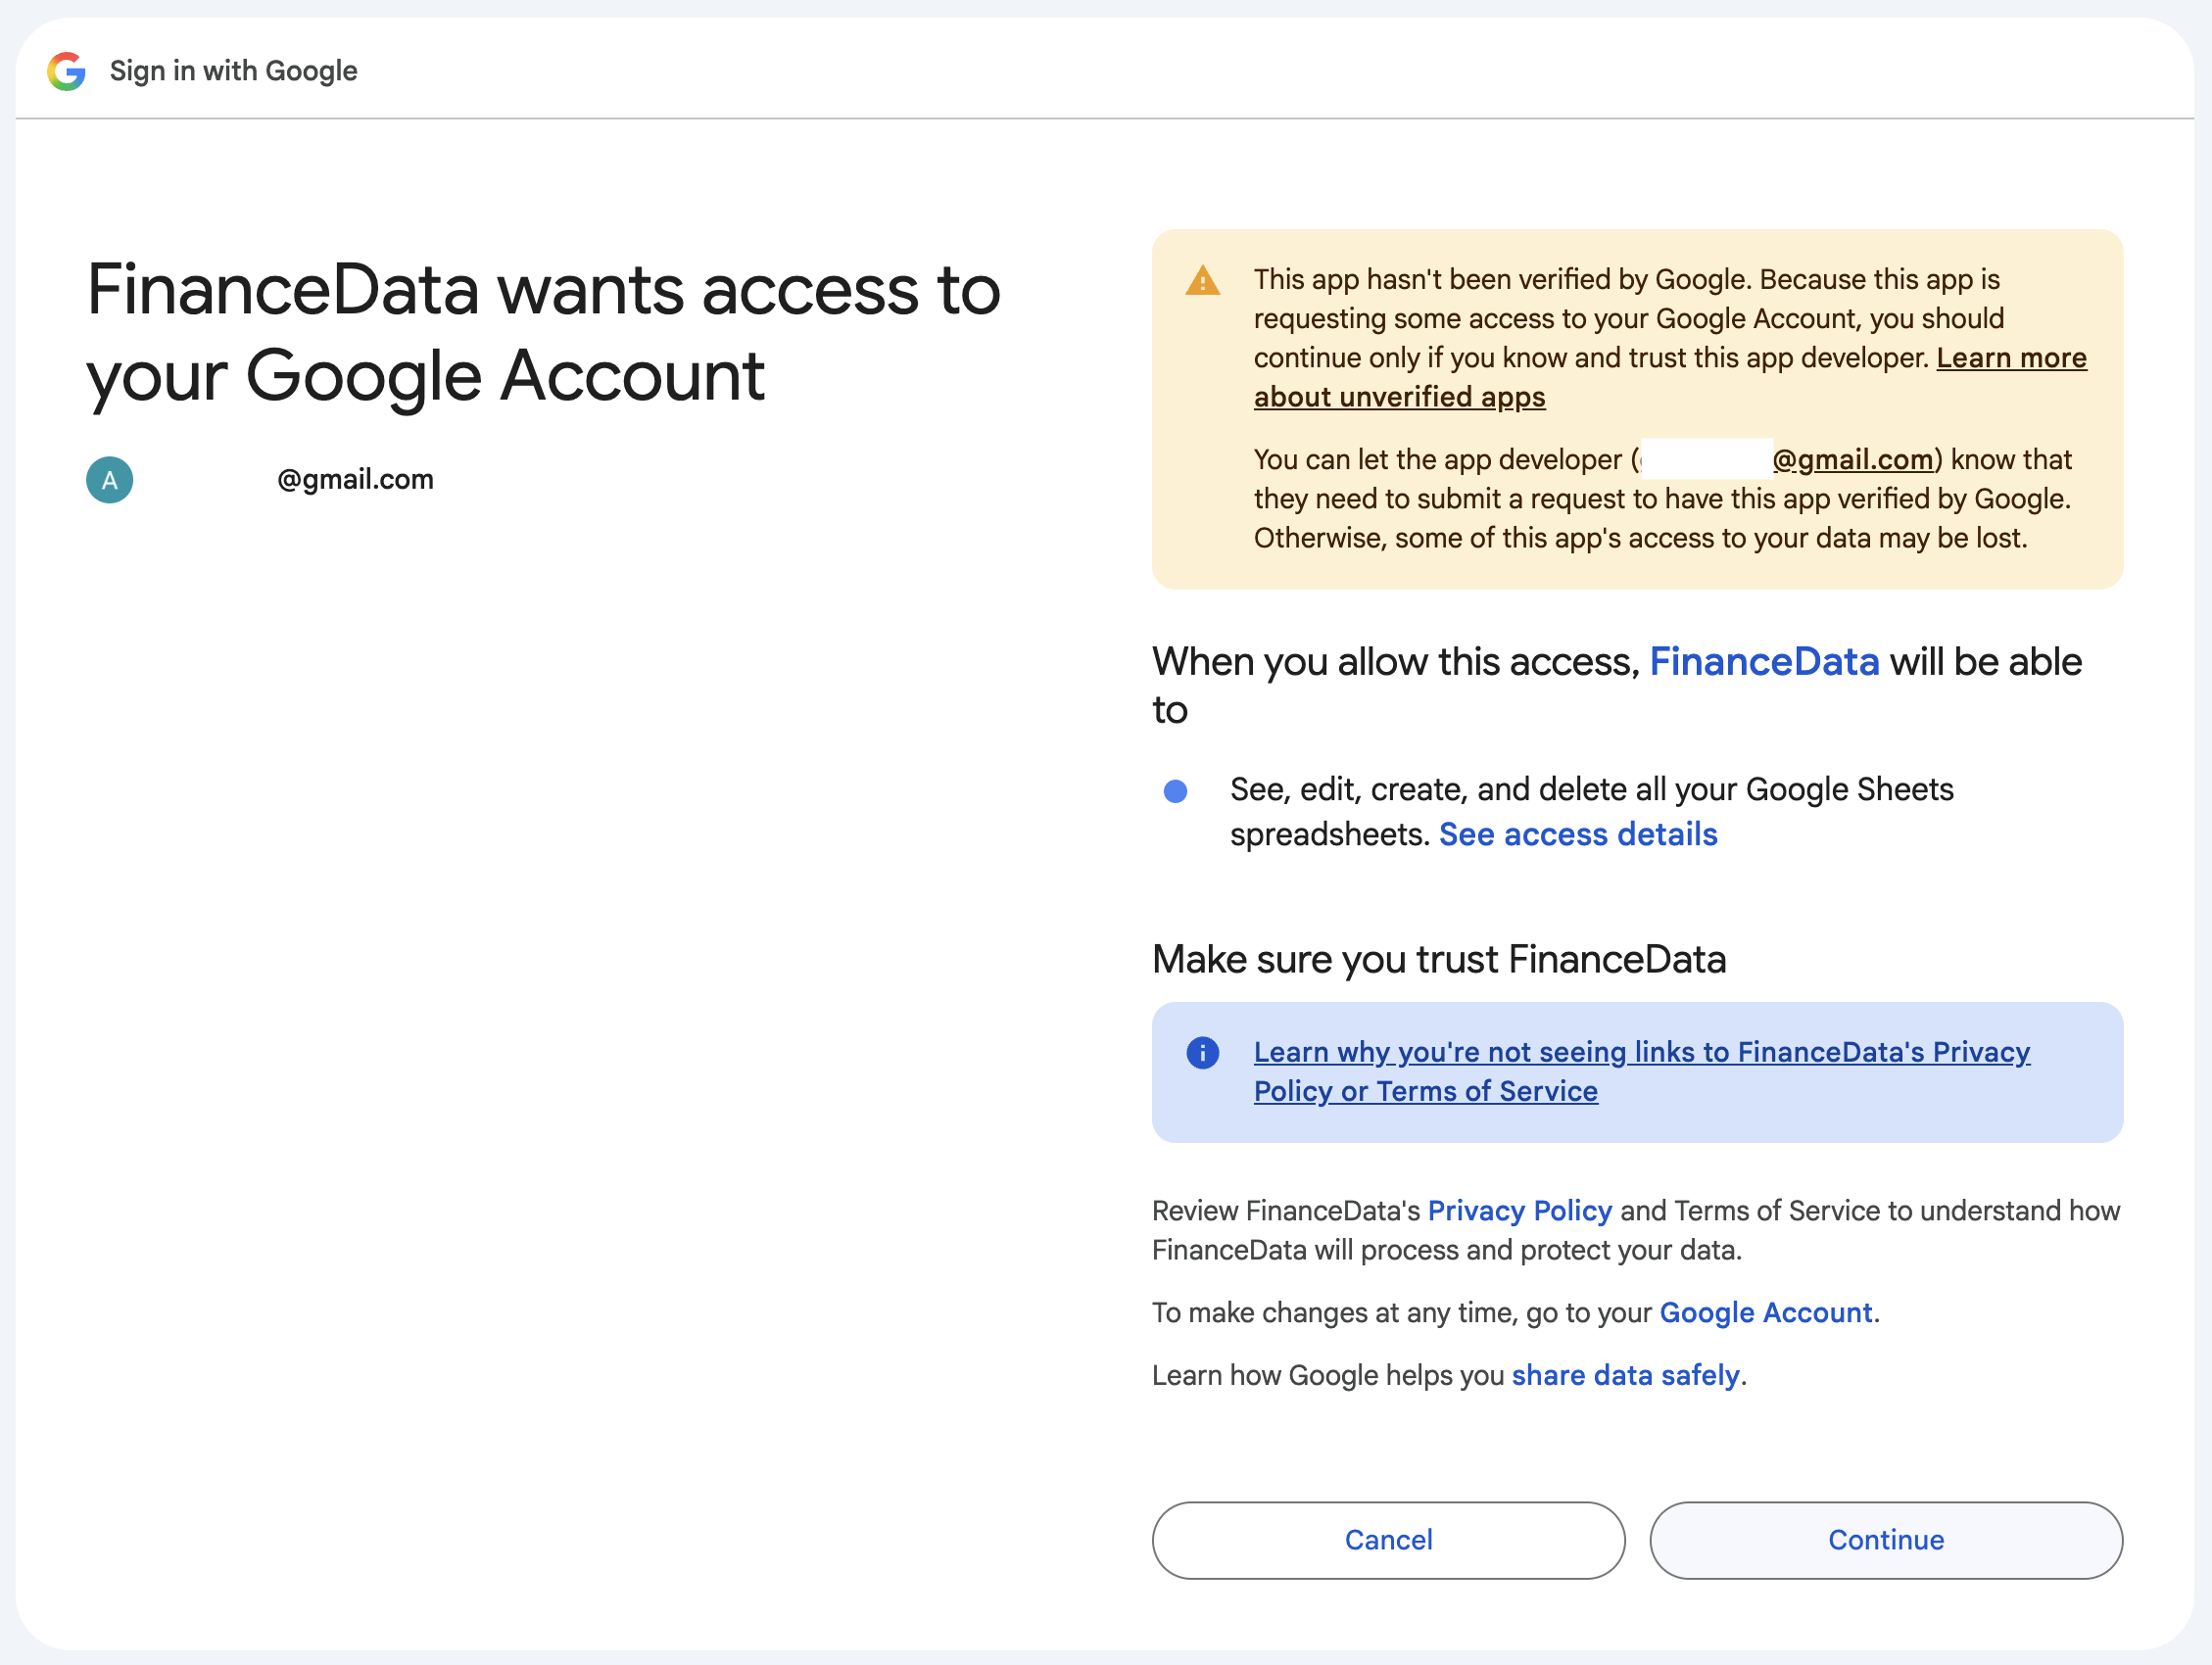Open the share data safely link
This screenshot has width=2212, height=1665.
[x=1625, y=1375]
